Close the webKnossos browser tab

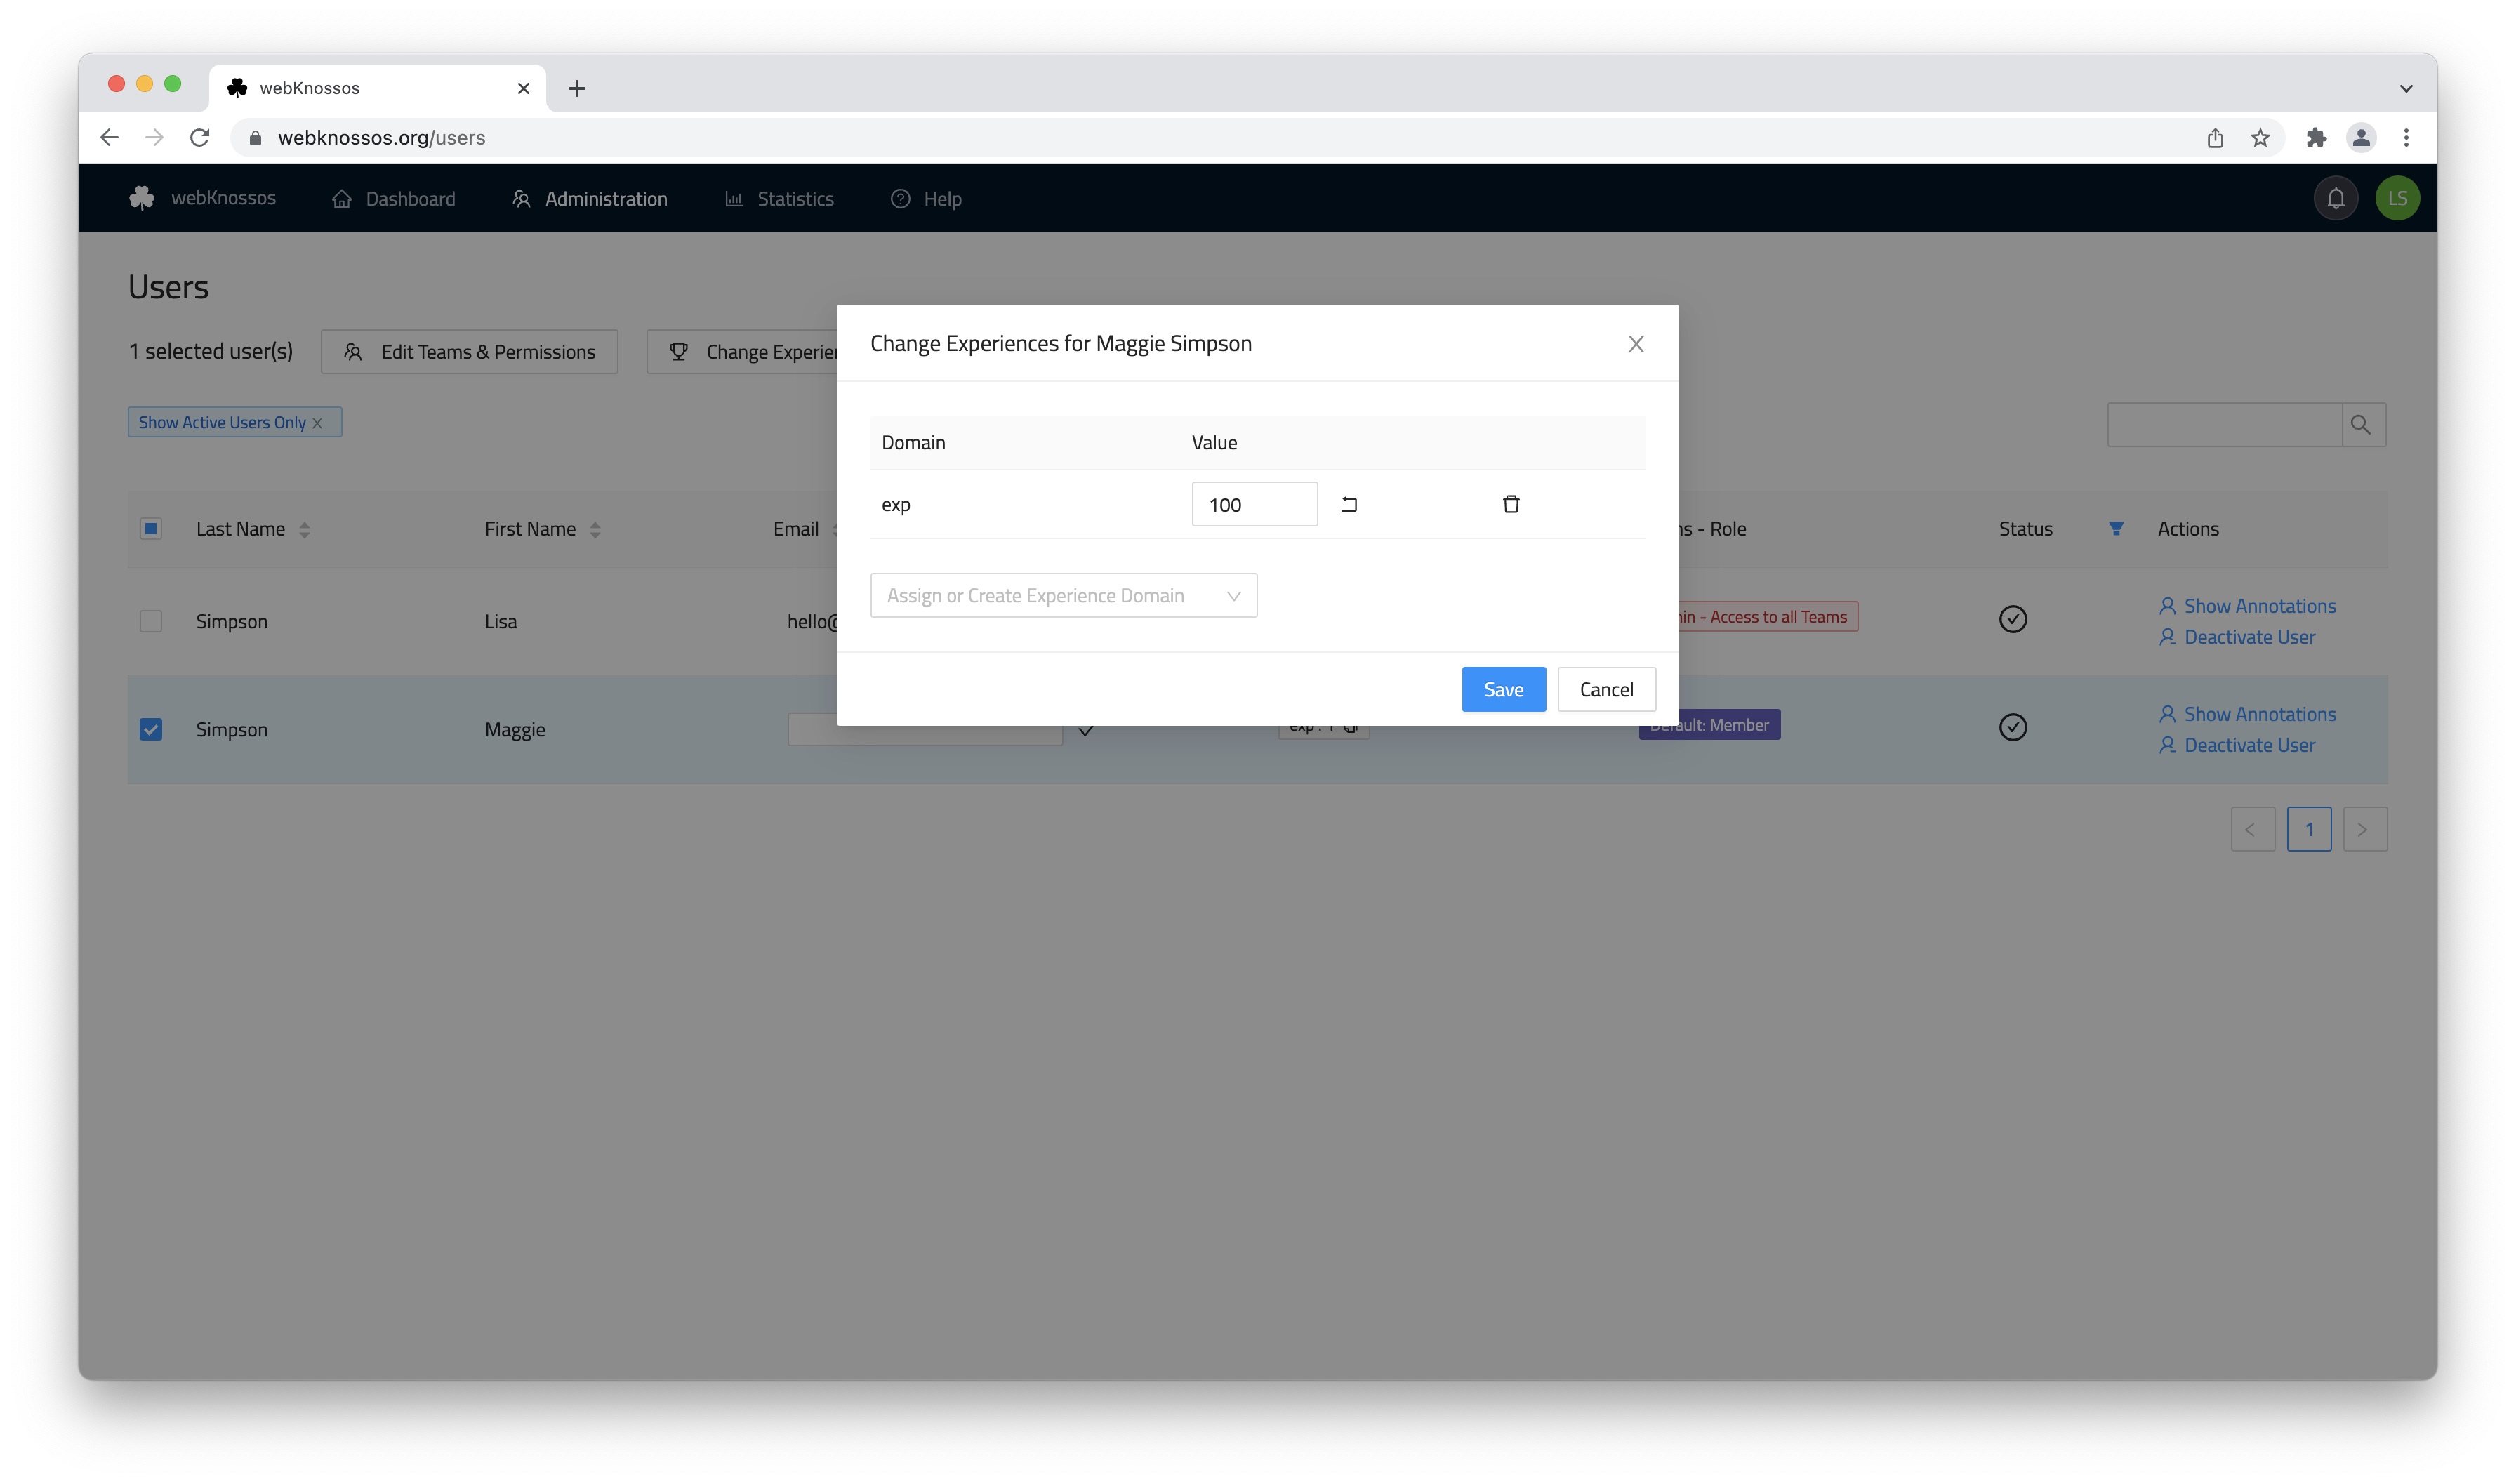523,88
